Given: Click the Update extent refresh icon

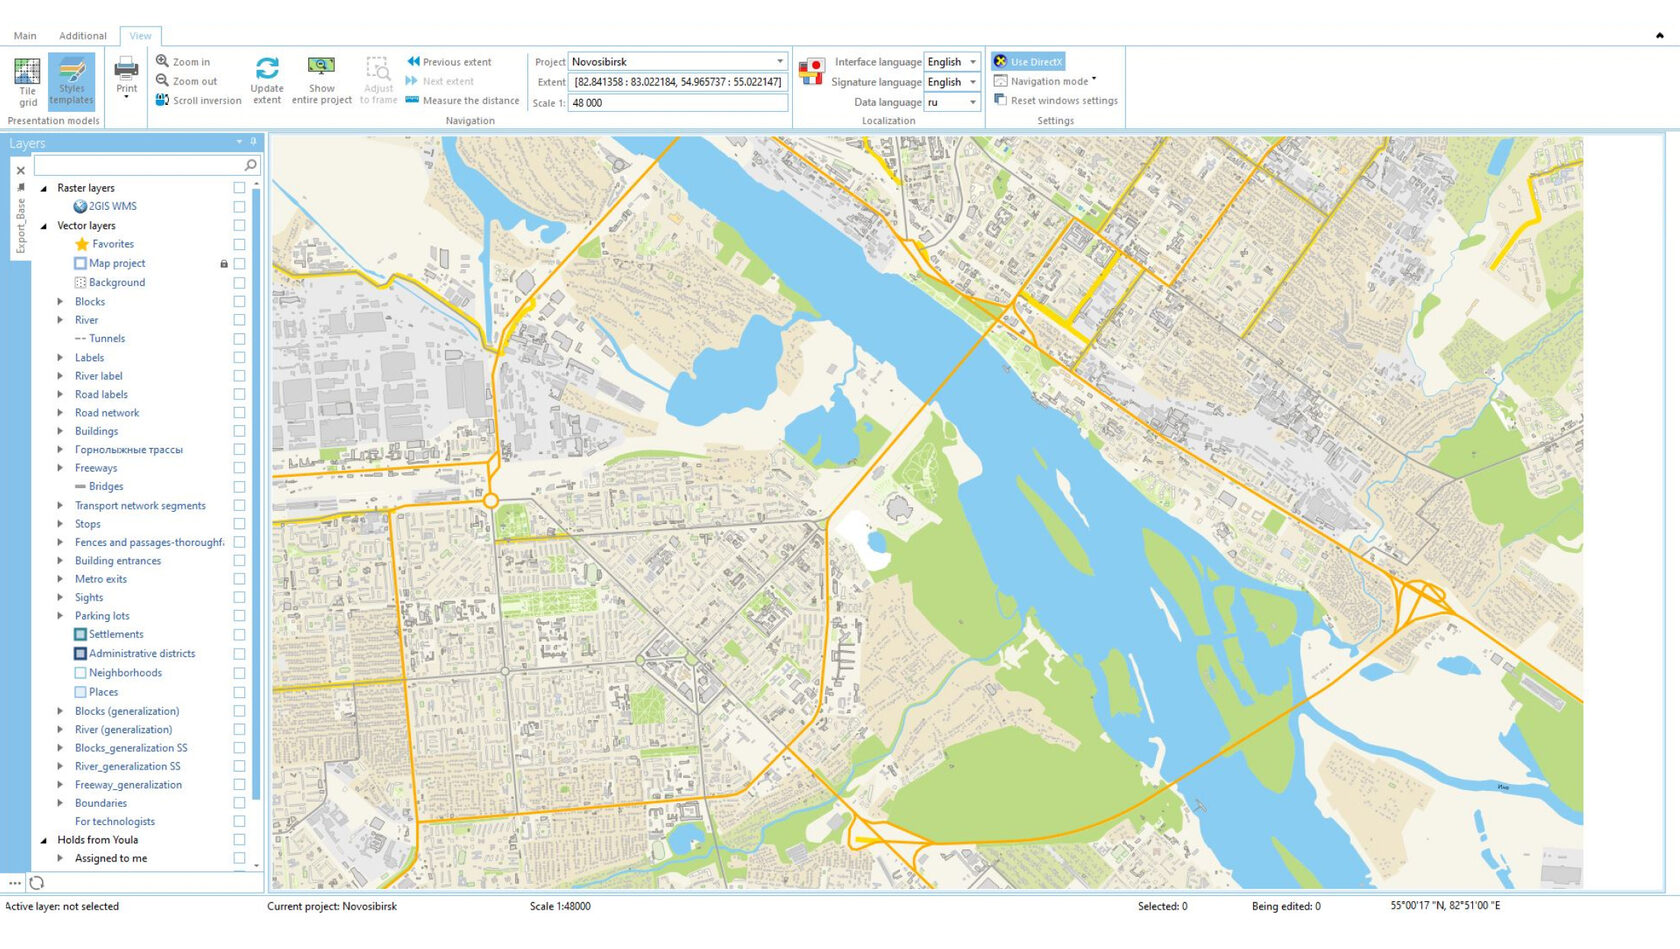Looking at the screenshot, I should tap(266, 68).
